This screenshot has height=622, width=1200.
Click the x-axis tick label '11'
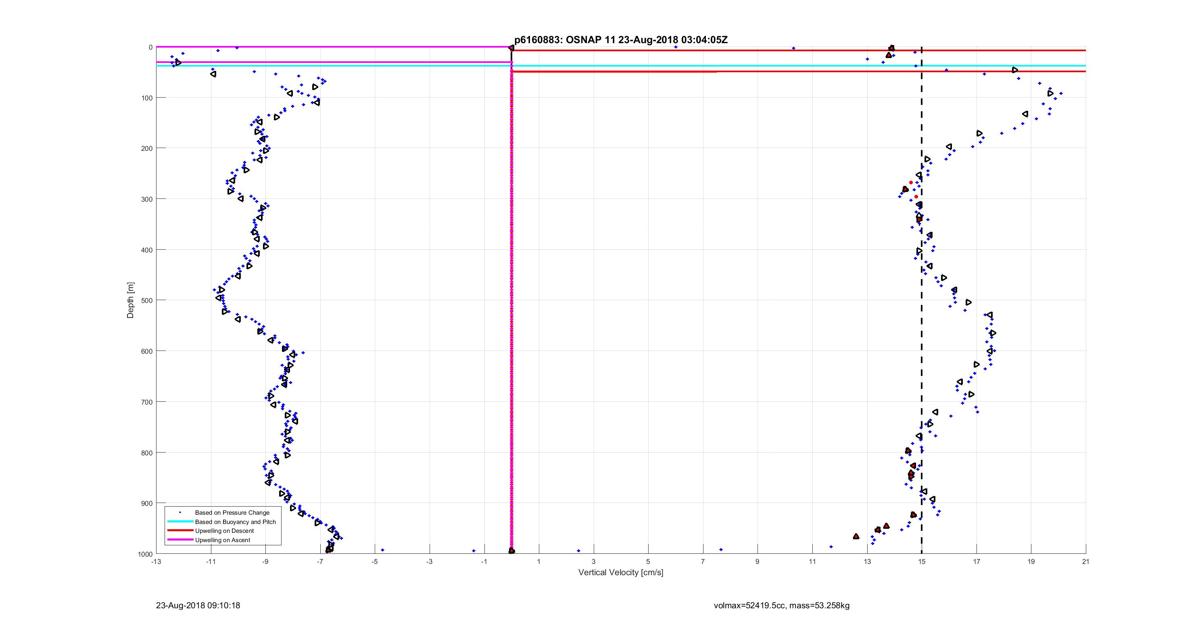812,561
